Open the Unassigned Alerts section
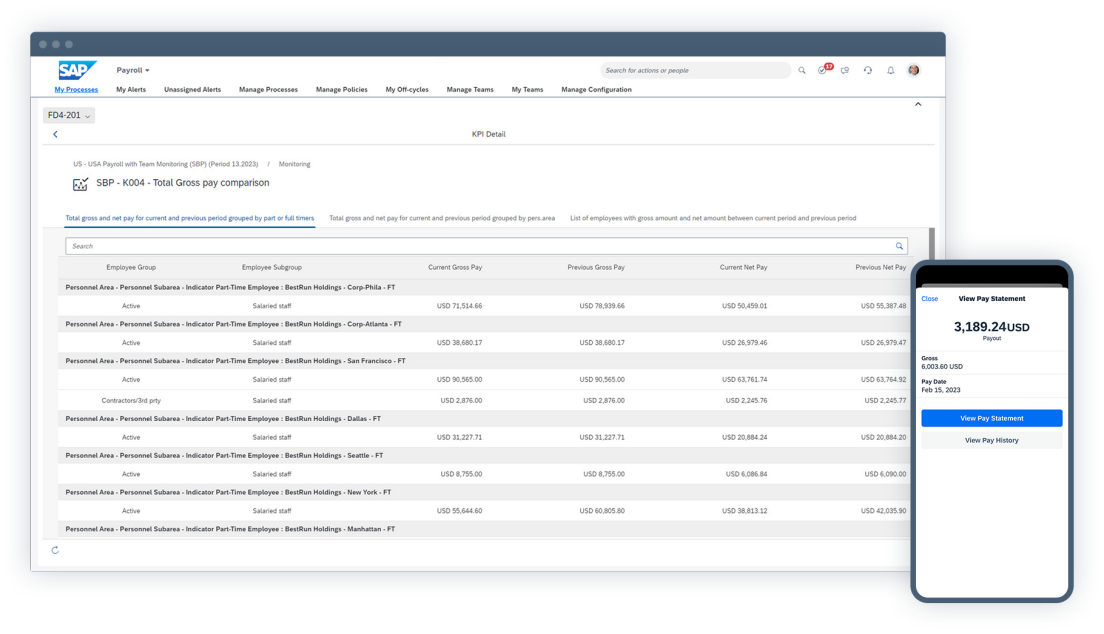This screenshot has width=1104, height=634. pyautogui.click(x=192, y=89)
